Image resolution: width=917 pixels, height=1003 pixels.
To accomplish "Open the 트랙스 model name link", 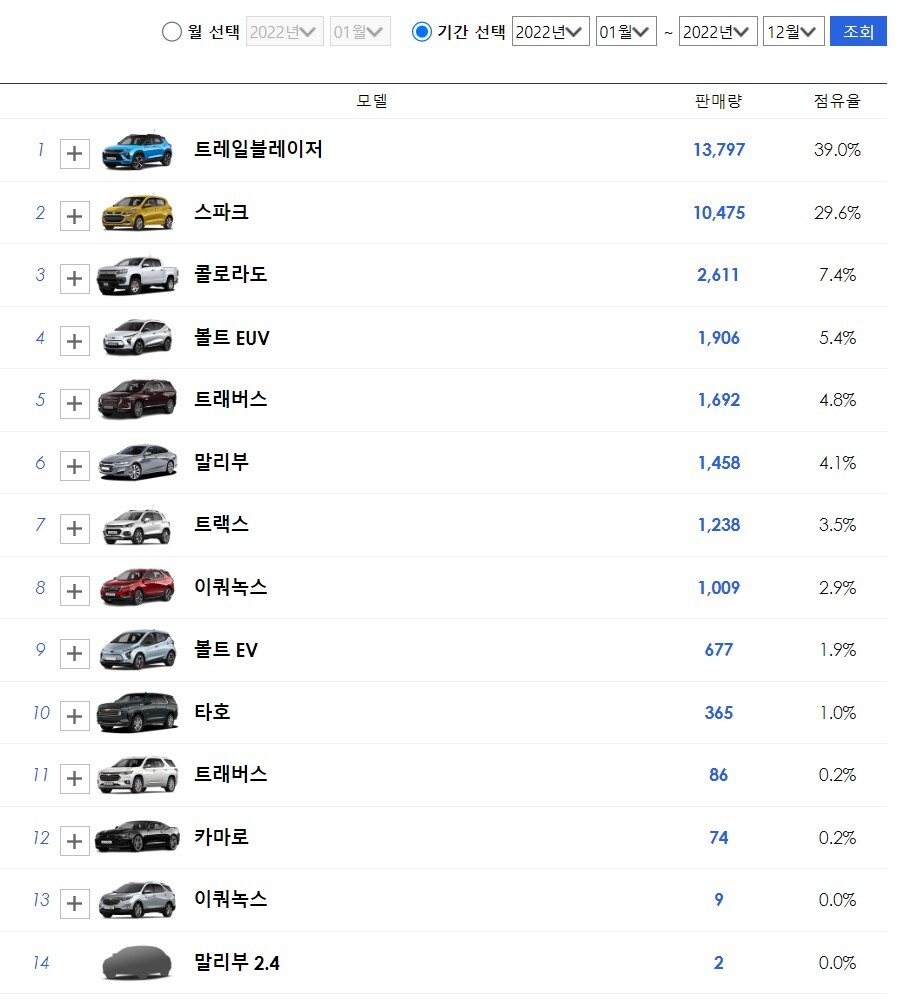I will pyautogui.click(x=221, y=525).
